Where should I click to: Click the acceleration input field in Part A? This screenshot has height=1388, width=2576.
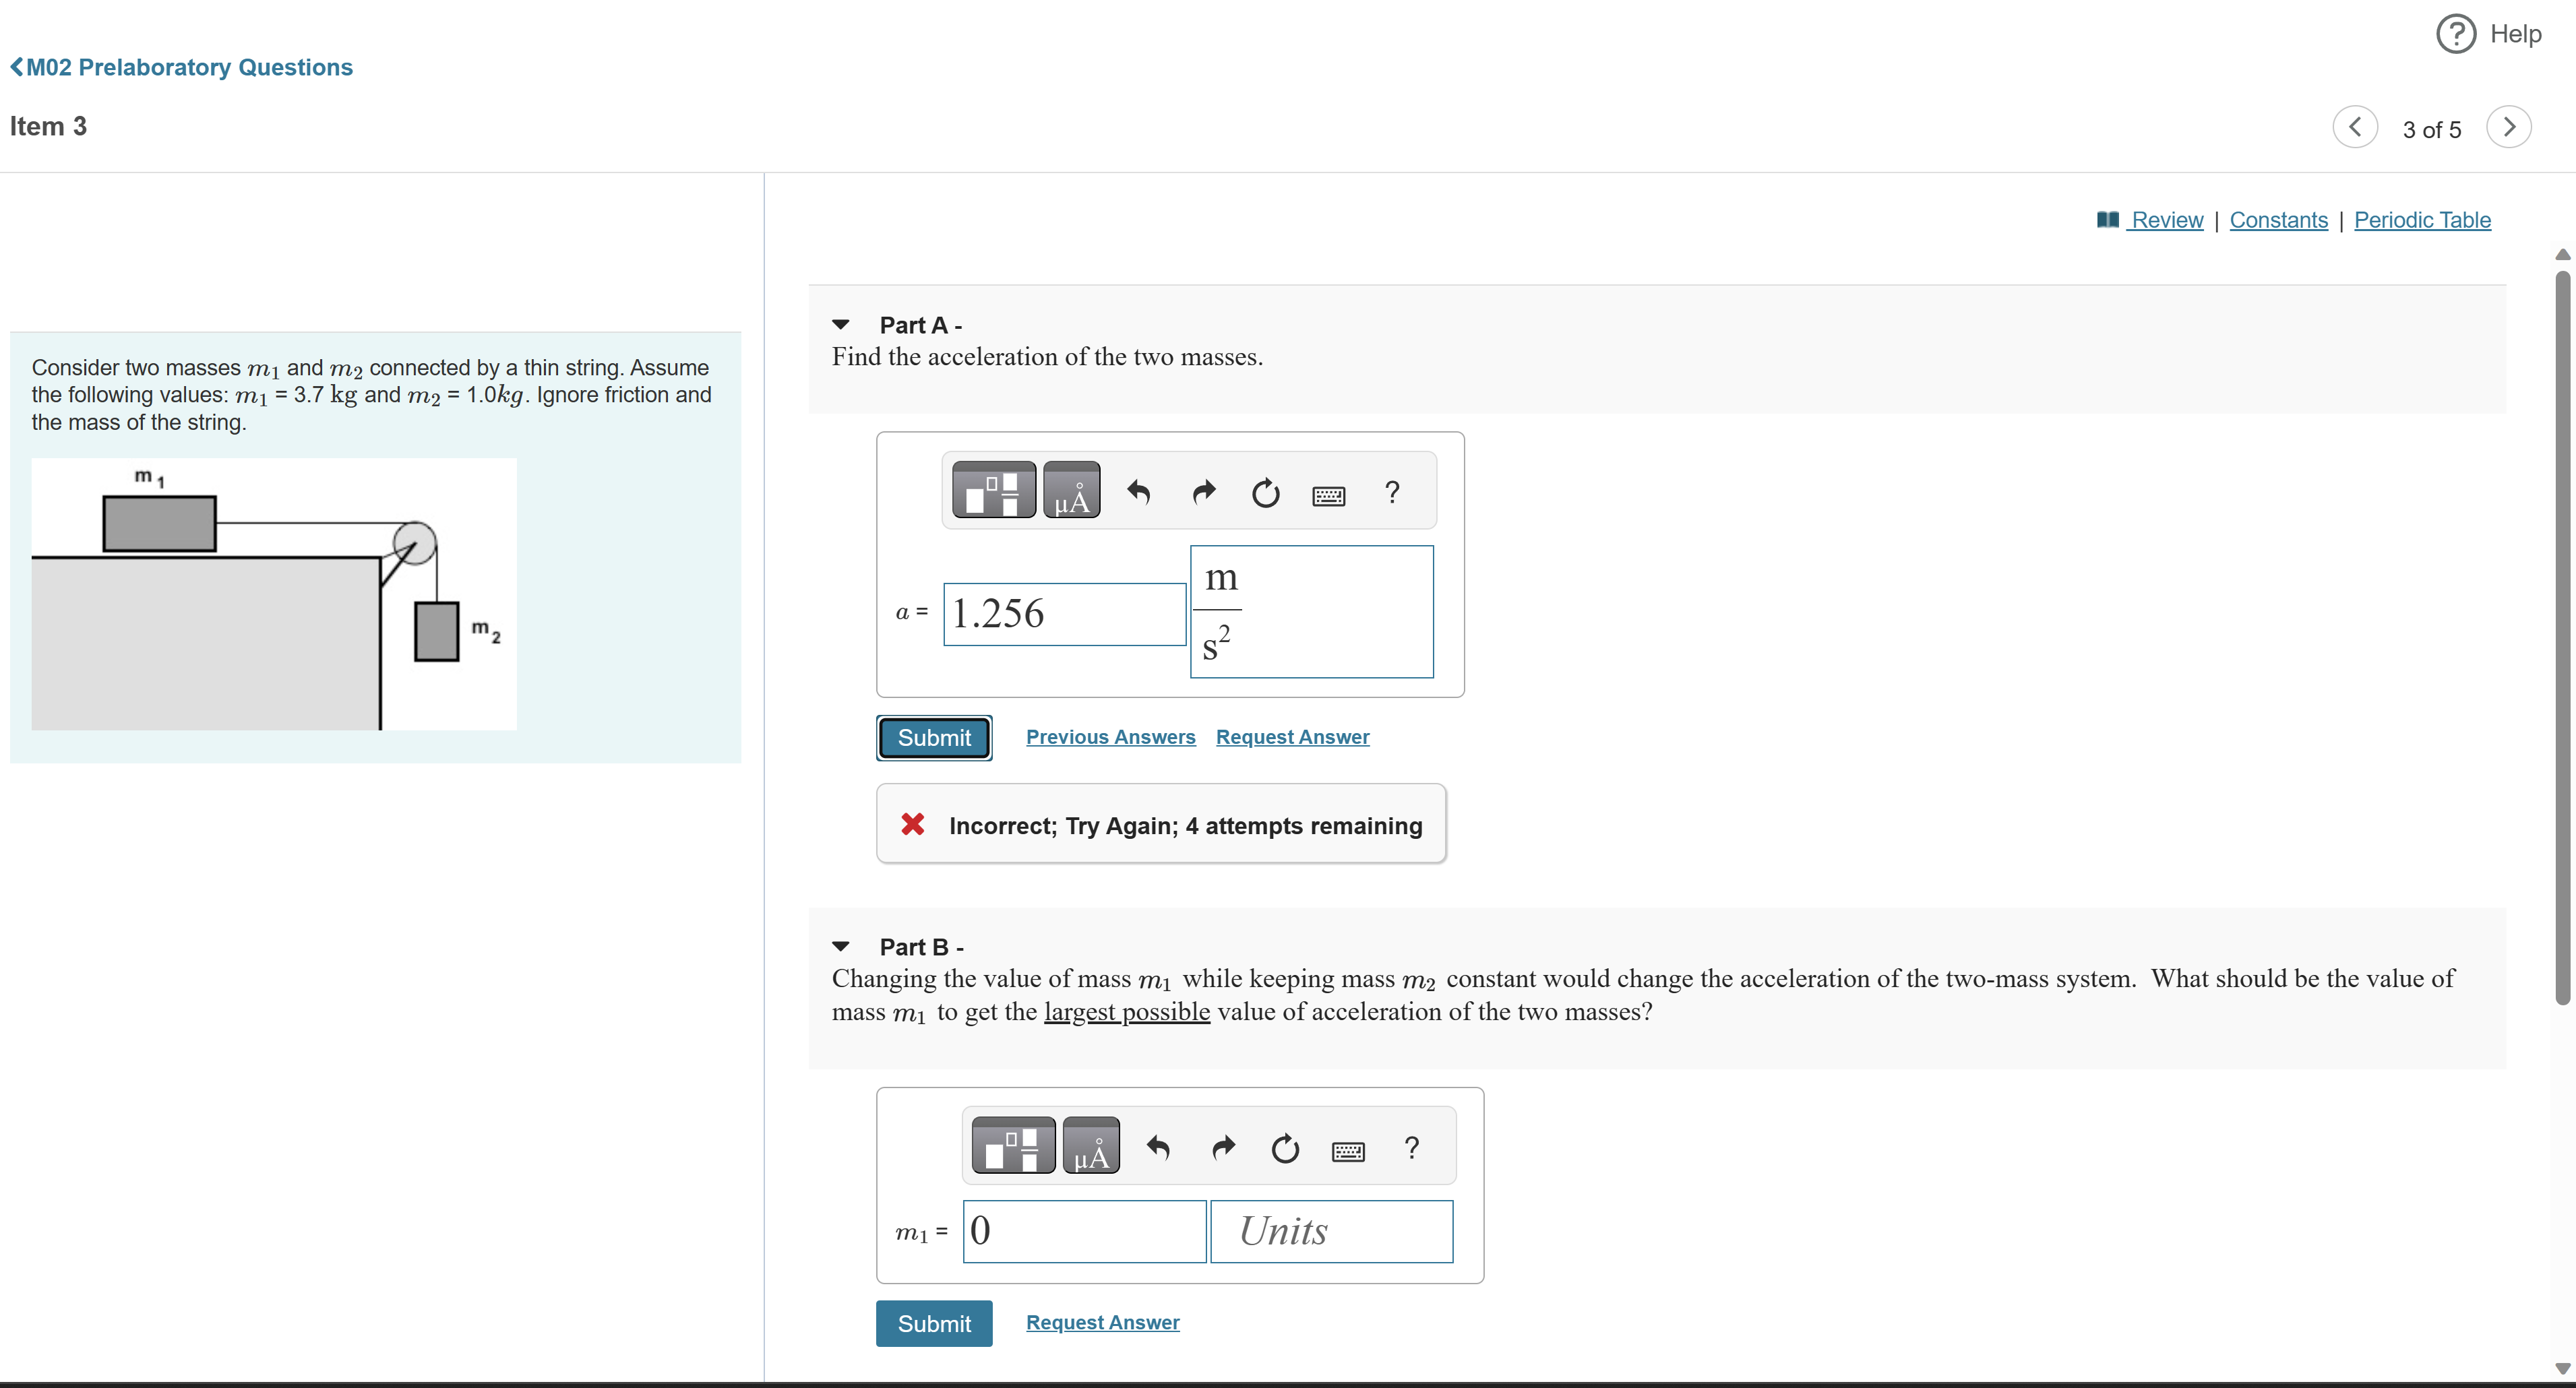(1058, 612)
